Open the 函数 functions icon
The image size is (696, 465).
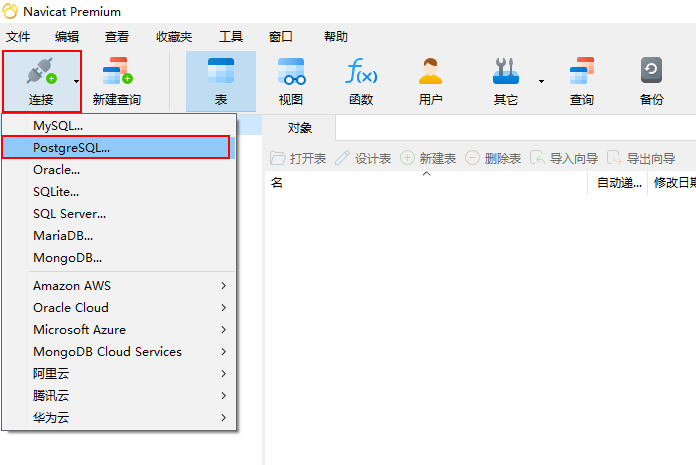pos(361,71)
